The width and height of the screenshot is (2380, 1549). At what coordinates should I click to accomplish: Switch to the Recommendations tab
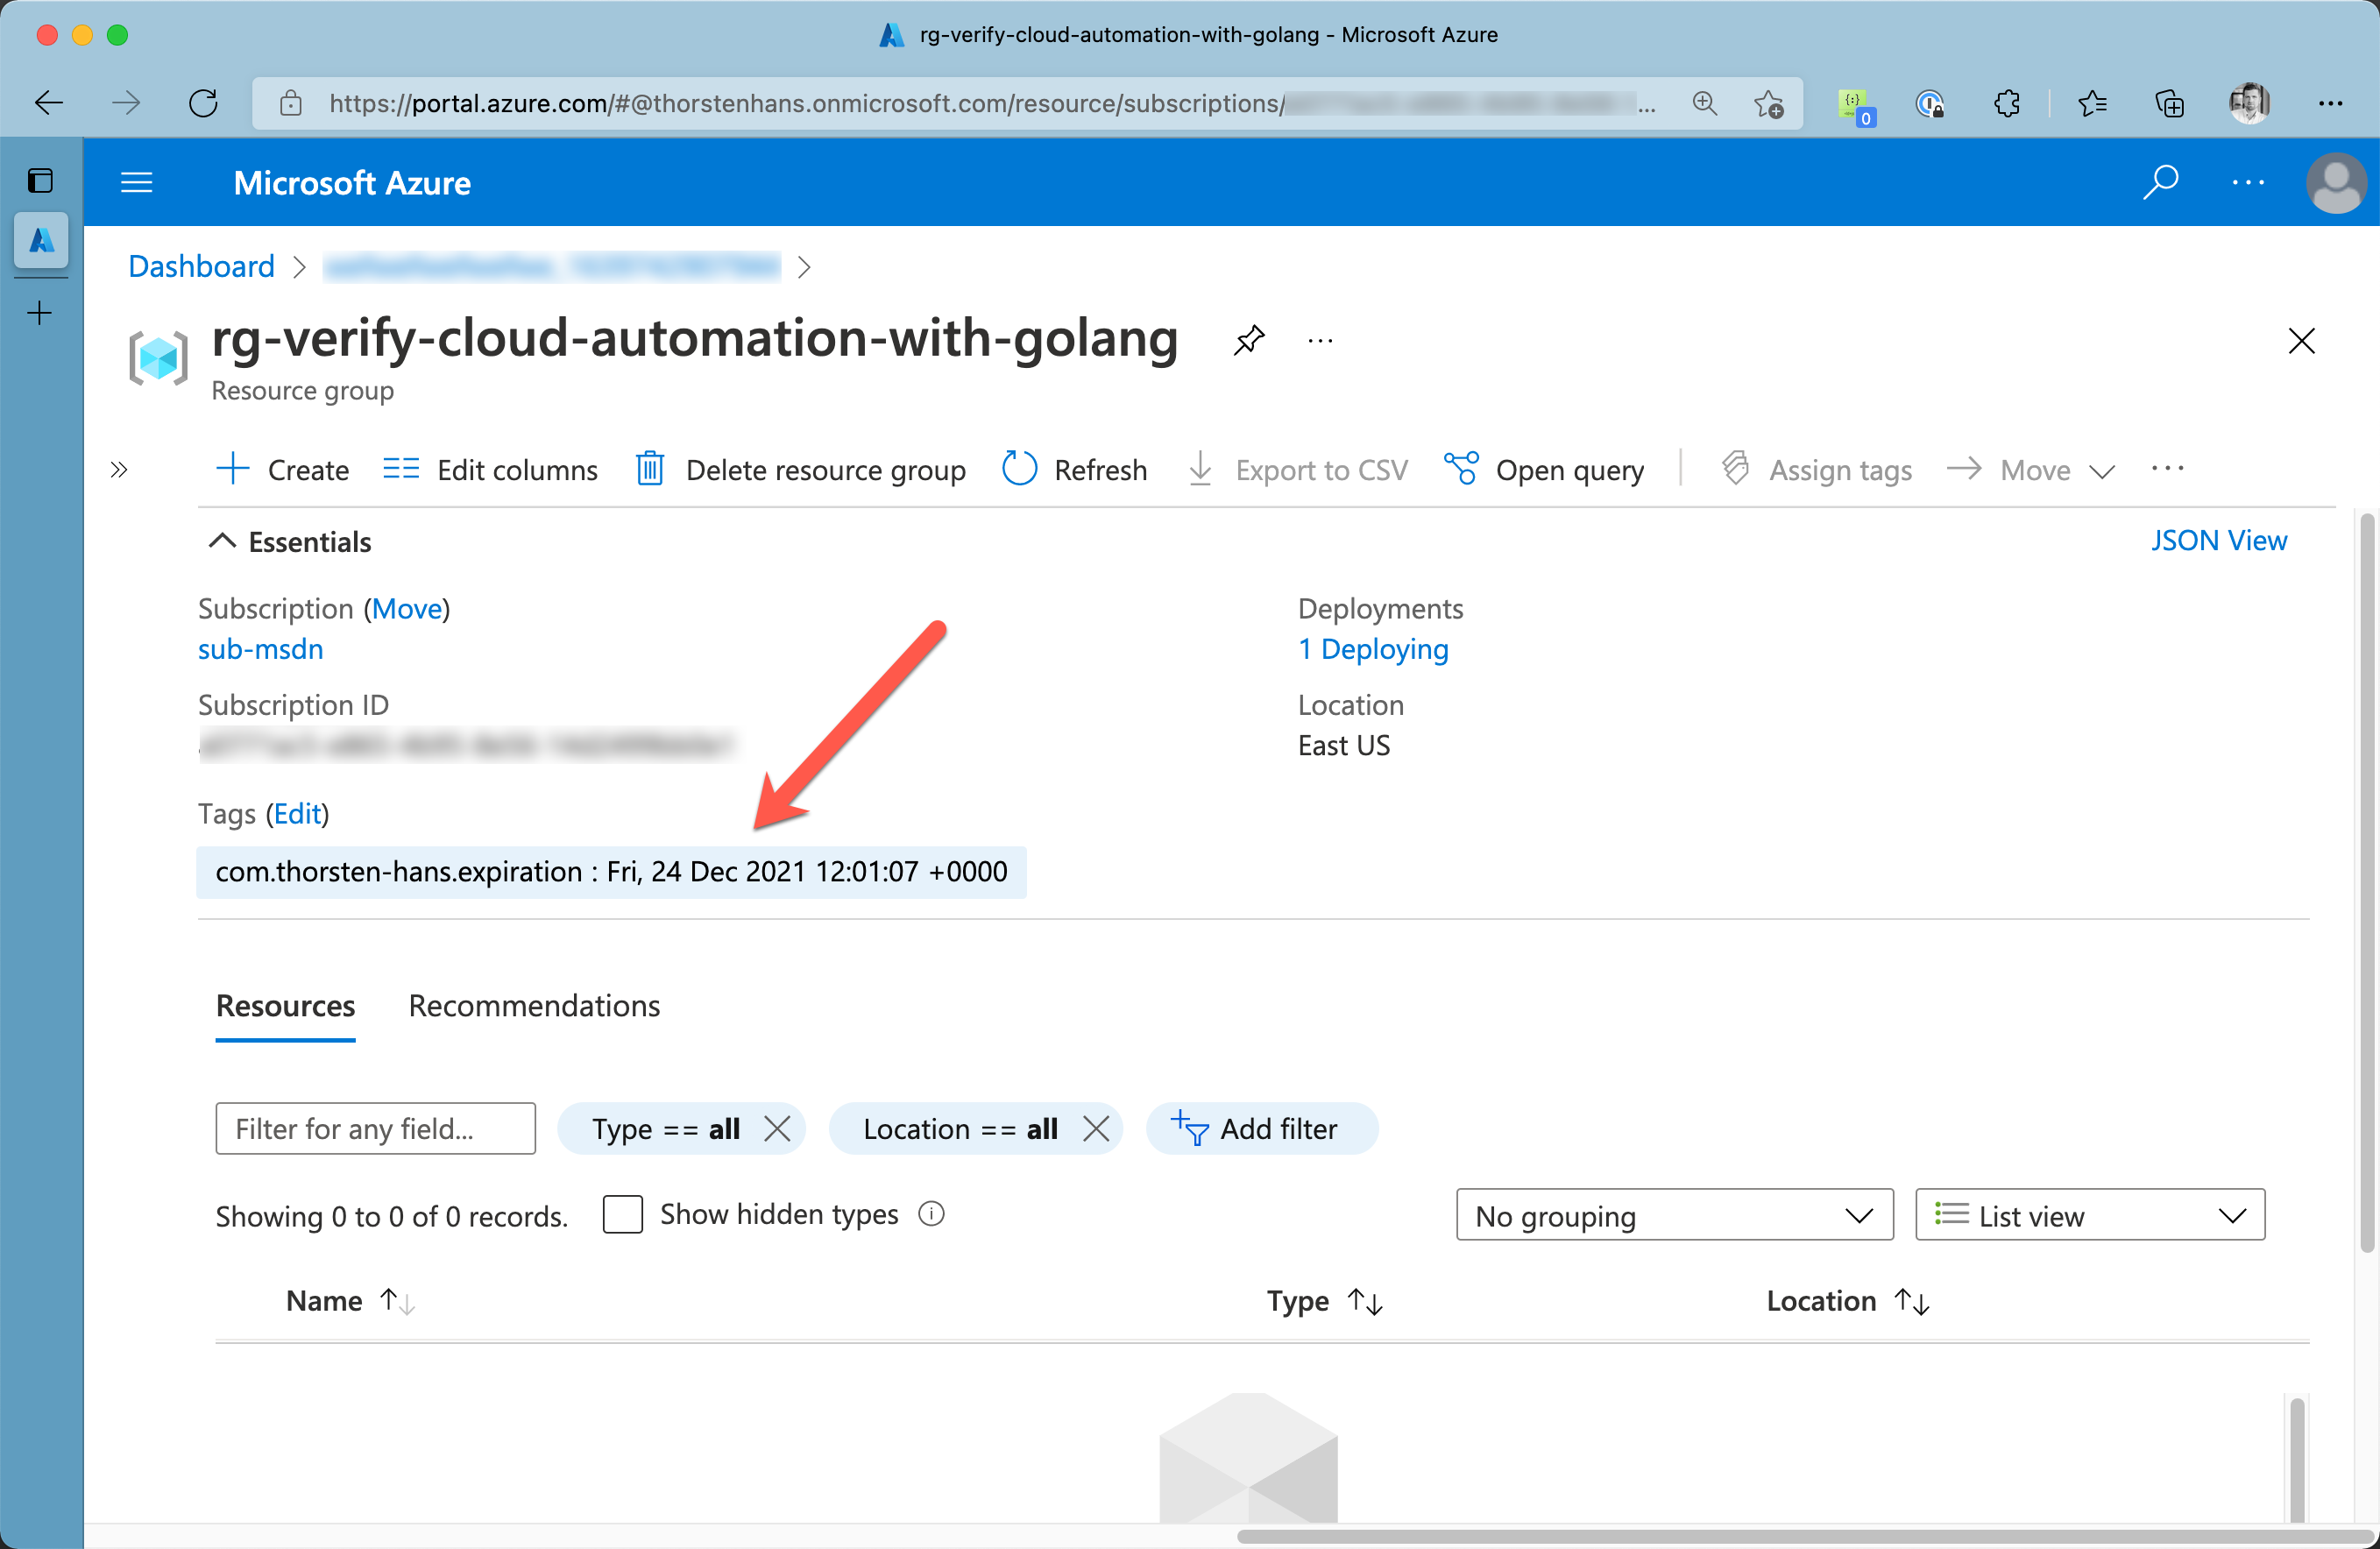pyautogui.click(x=534, y=1005)
